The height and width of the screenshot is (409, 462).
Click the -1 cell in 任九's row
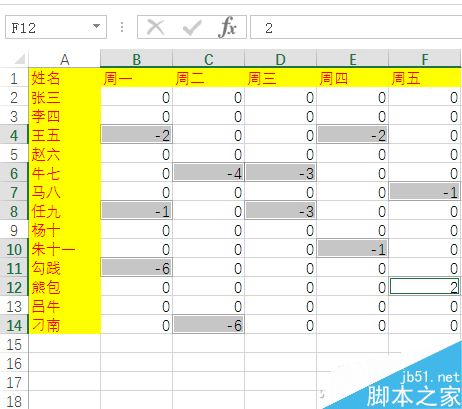point(136,211)
